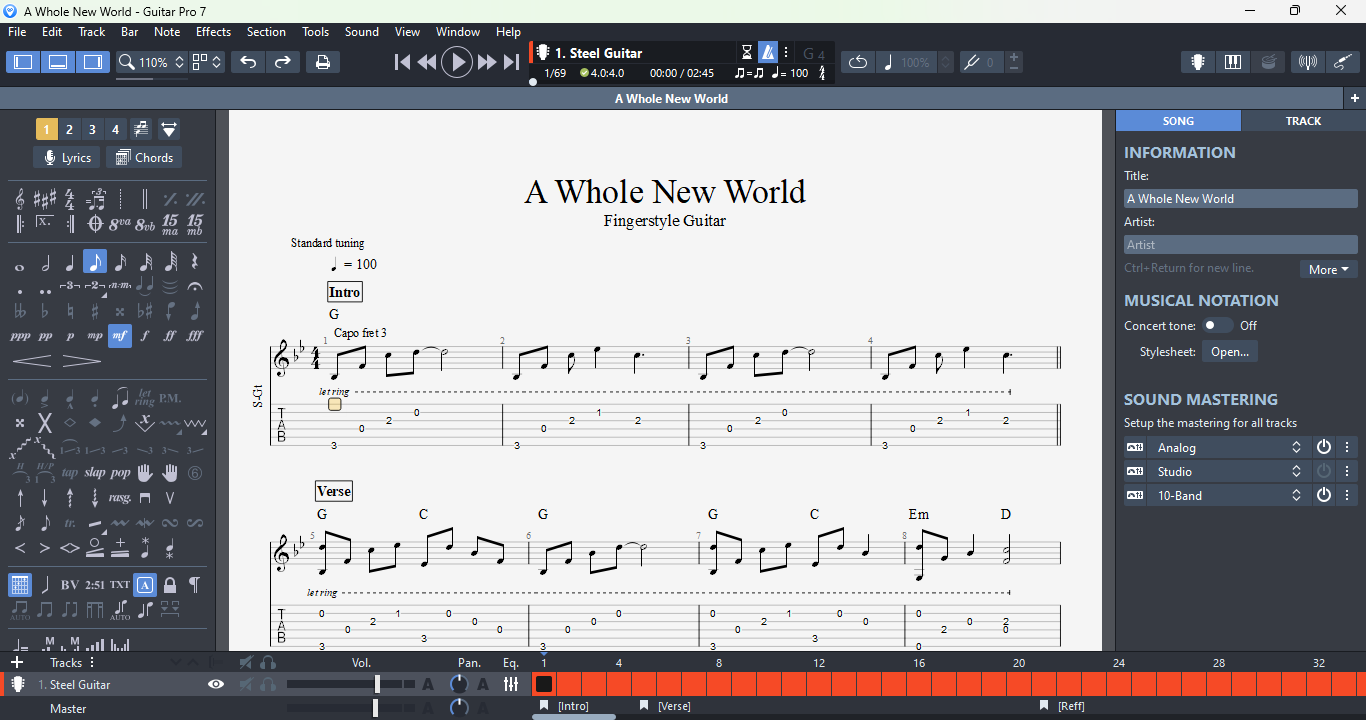The image size is (1366, 720).
Task: Open Analog mastering options menu
Action: click(x=1347, y=447)
